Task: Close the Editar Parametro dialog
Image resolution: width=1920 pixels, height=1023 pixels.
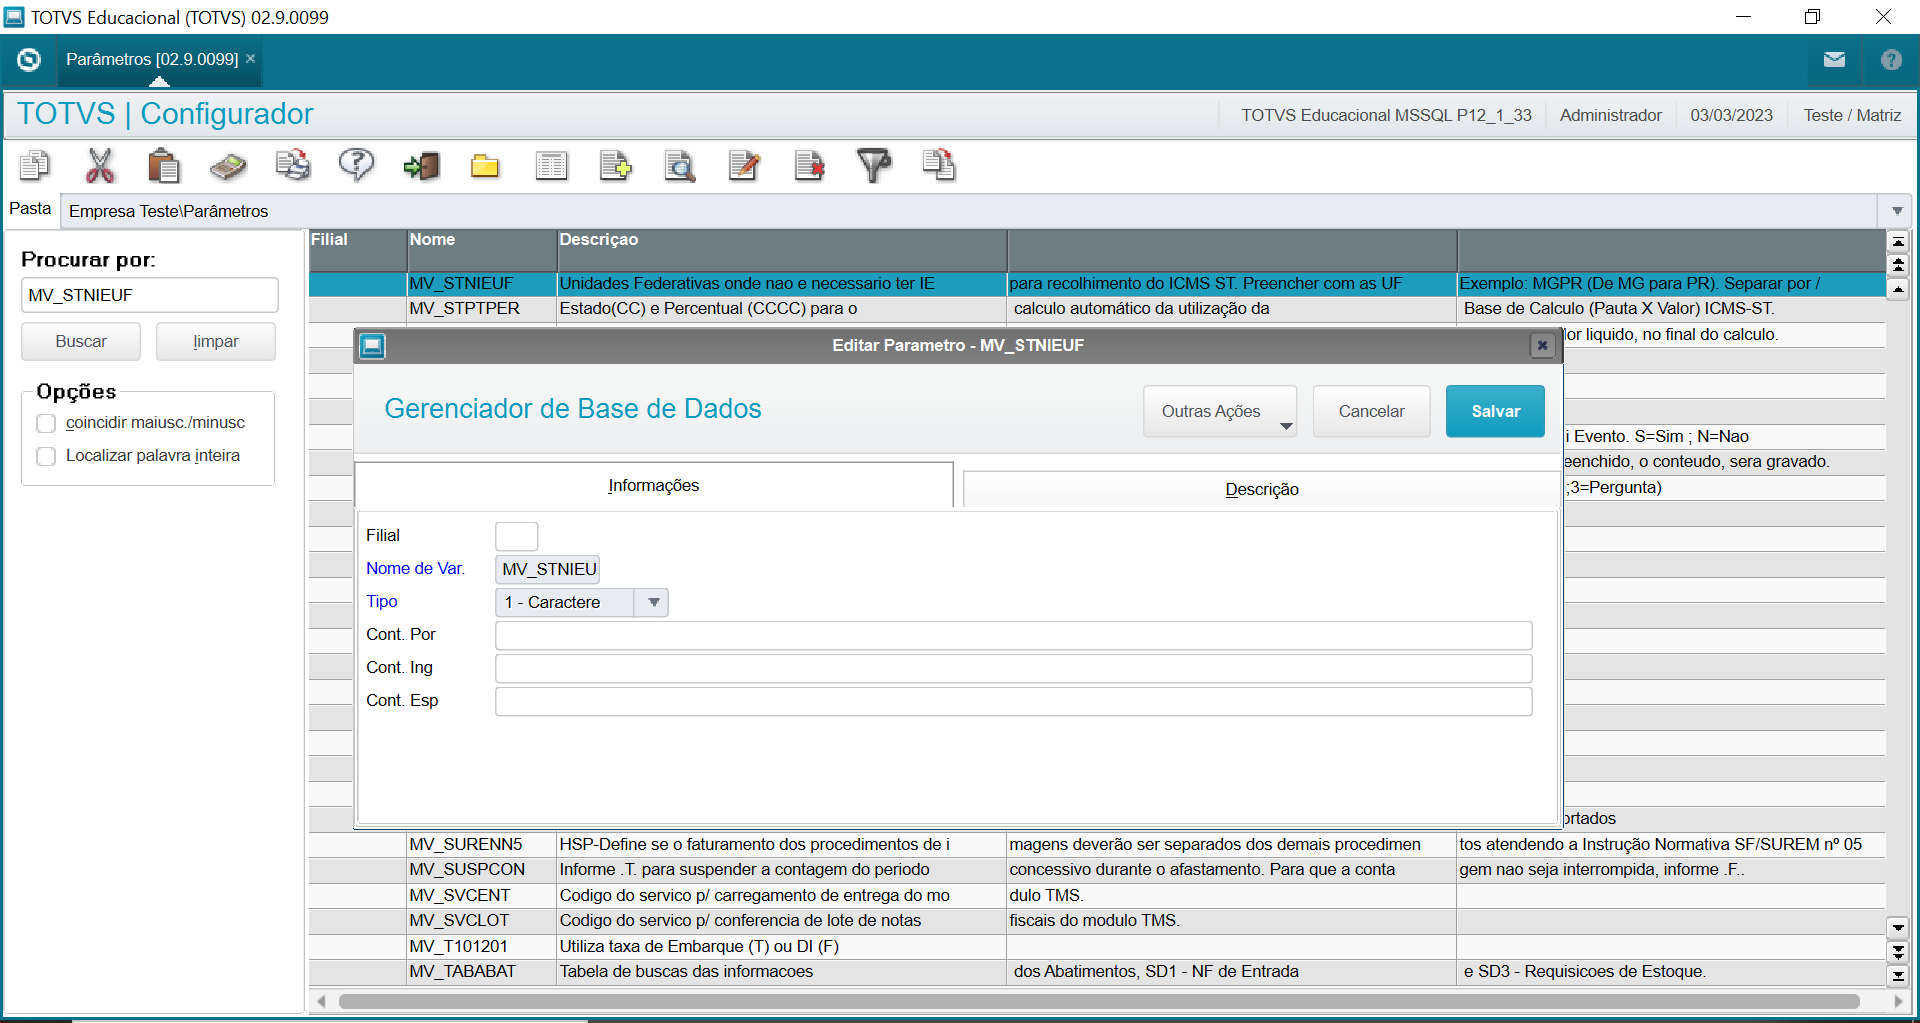Action: [1542, 345]
